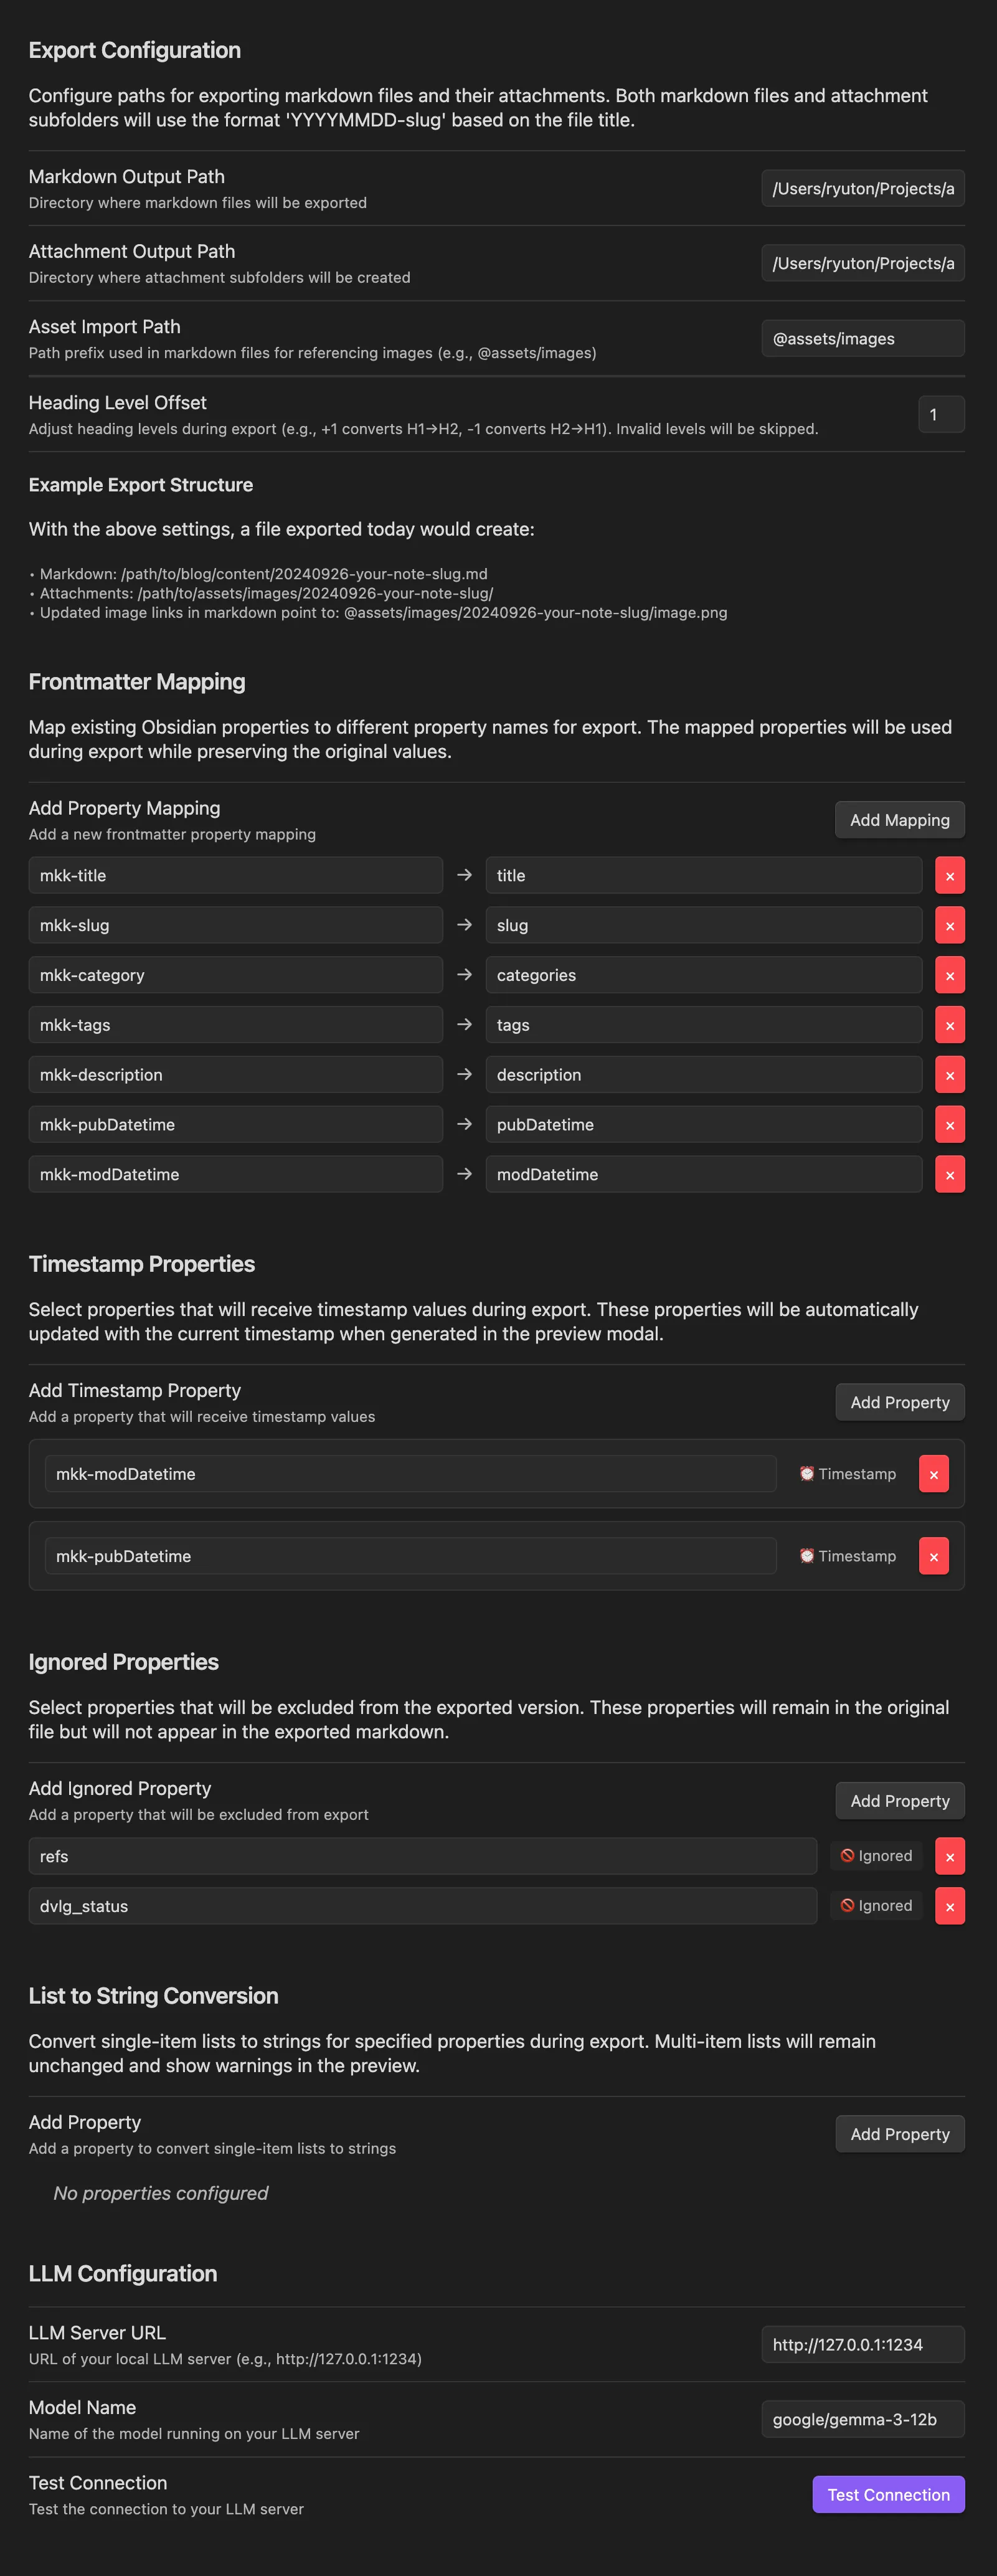Remove the dvlg_status ignored property
This screenshot has height=2576, width=997.
949,1906
